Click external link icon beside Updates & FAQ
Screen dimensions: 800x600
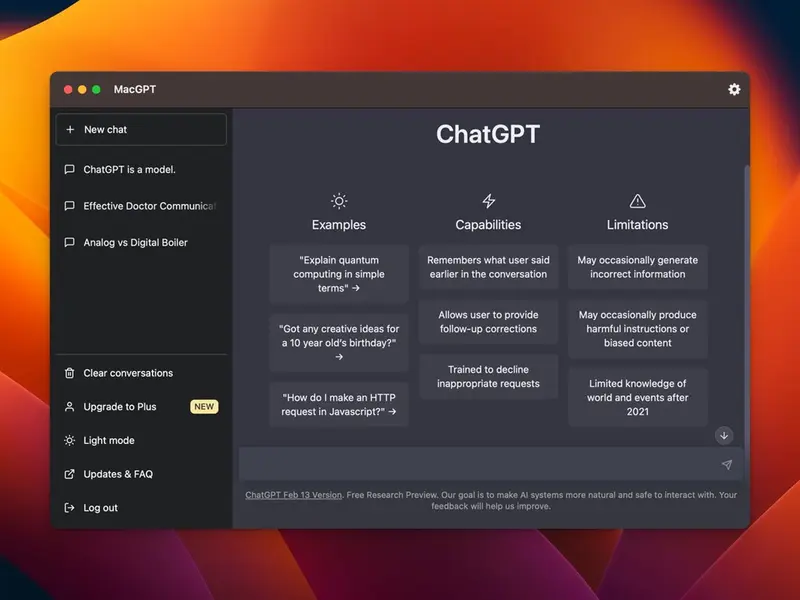click(69, 474)
